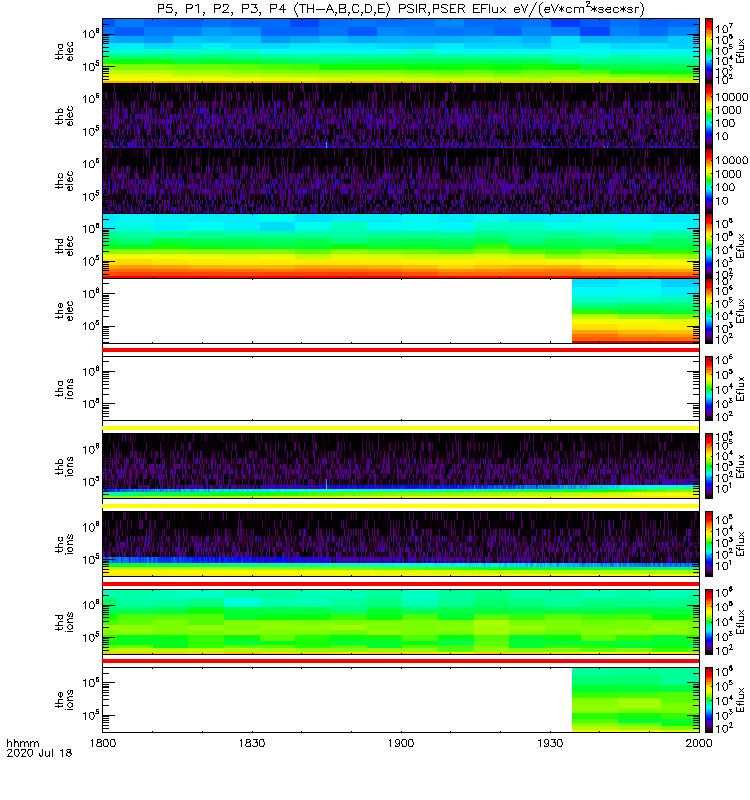The height and width of the screenshot is (800, 750).
Task: Select the 'thc ions' panel label
Action: (65, 544)
